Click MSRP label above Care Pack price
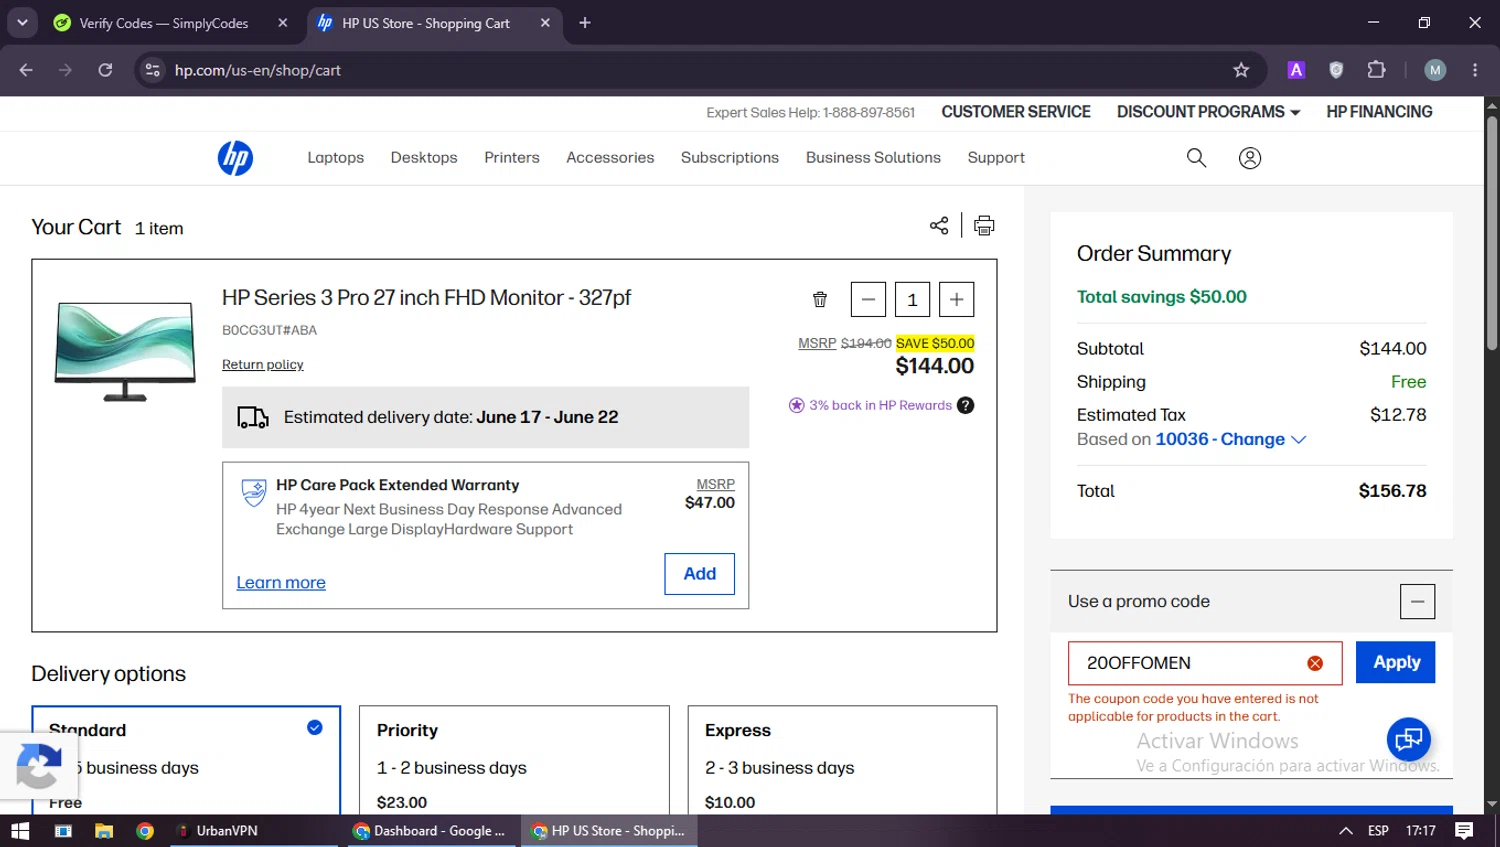Image resolution: width=1500 pixels, height=847 pixels. click(716, 484)
